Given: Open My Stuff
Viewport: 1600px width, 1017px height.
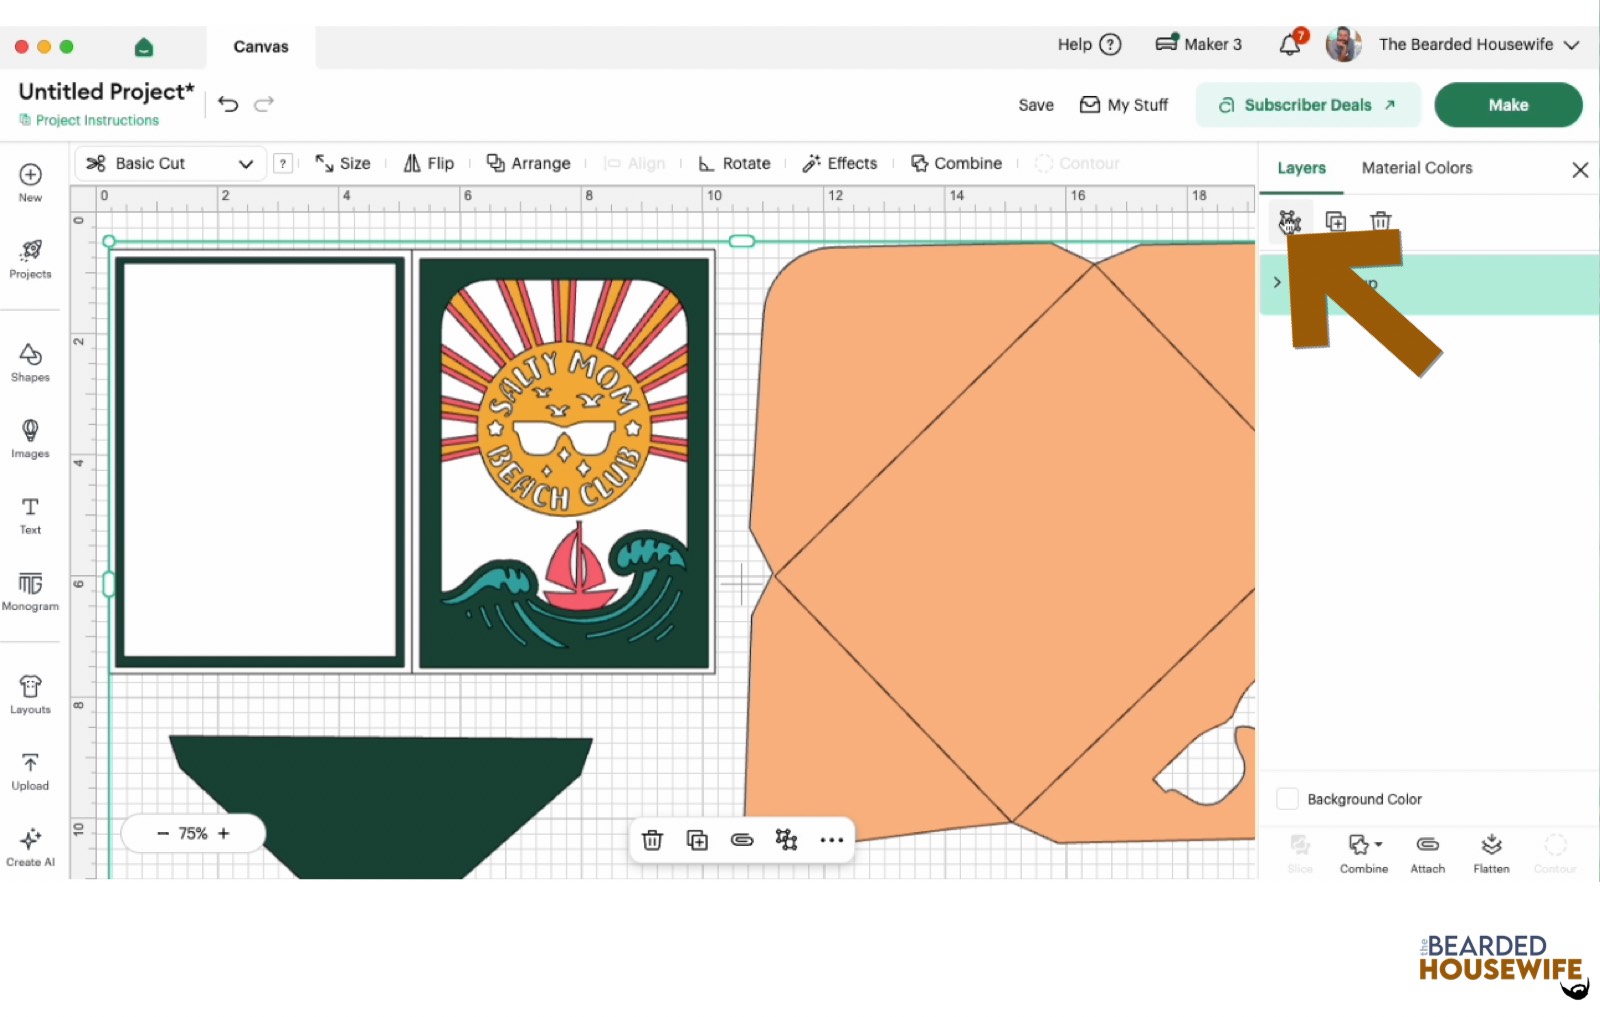Looking at the screenshot, I should coord(1124,105).
